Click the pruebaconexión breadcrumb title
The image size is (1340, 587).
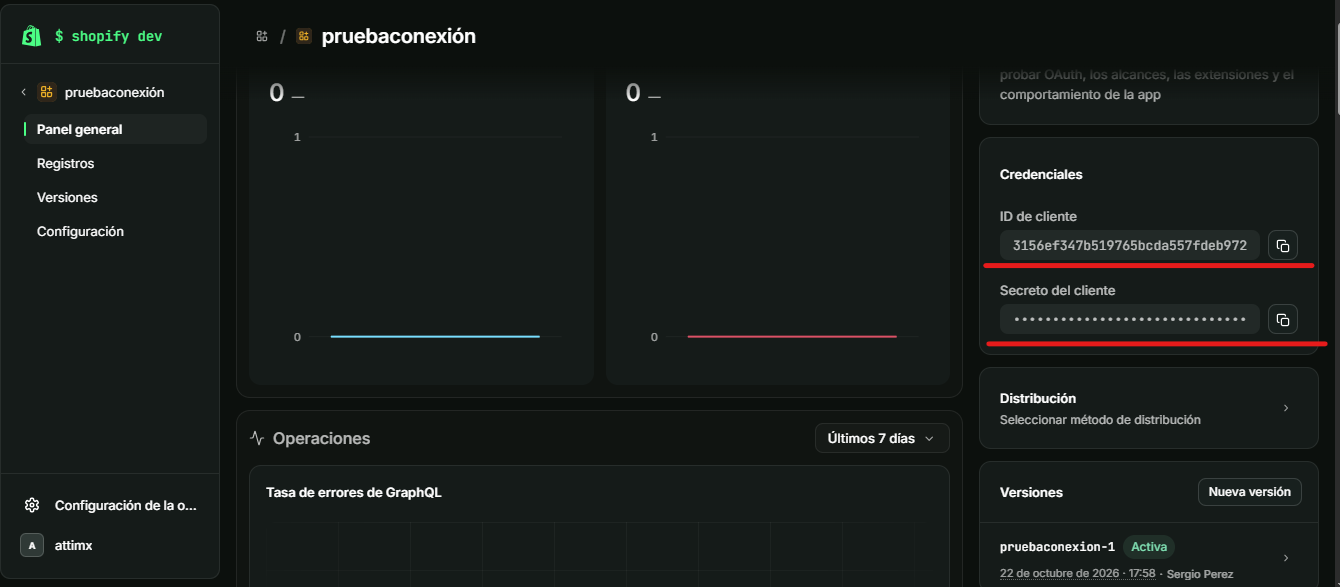click(399, 36)
